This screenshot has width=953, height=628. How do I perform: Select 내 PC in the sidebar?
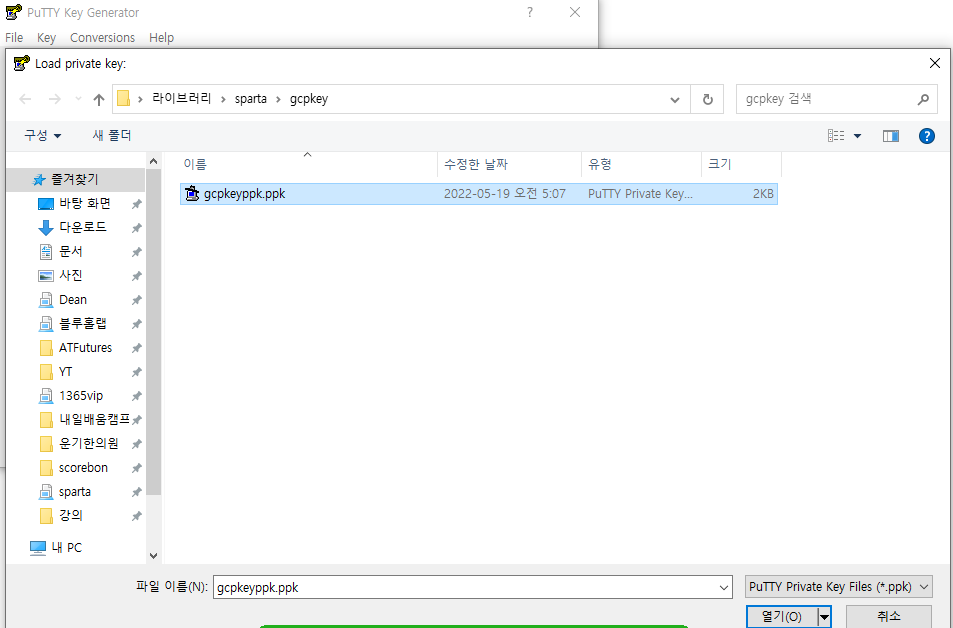(66, 548)
